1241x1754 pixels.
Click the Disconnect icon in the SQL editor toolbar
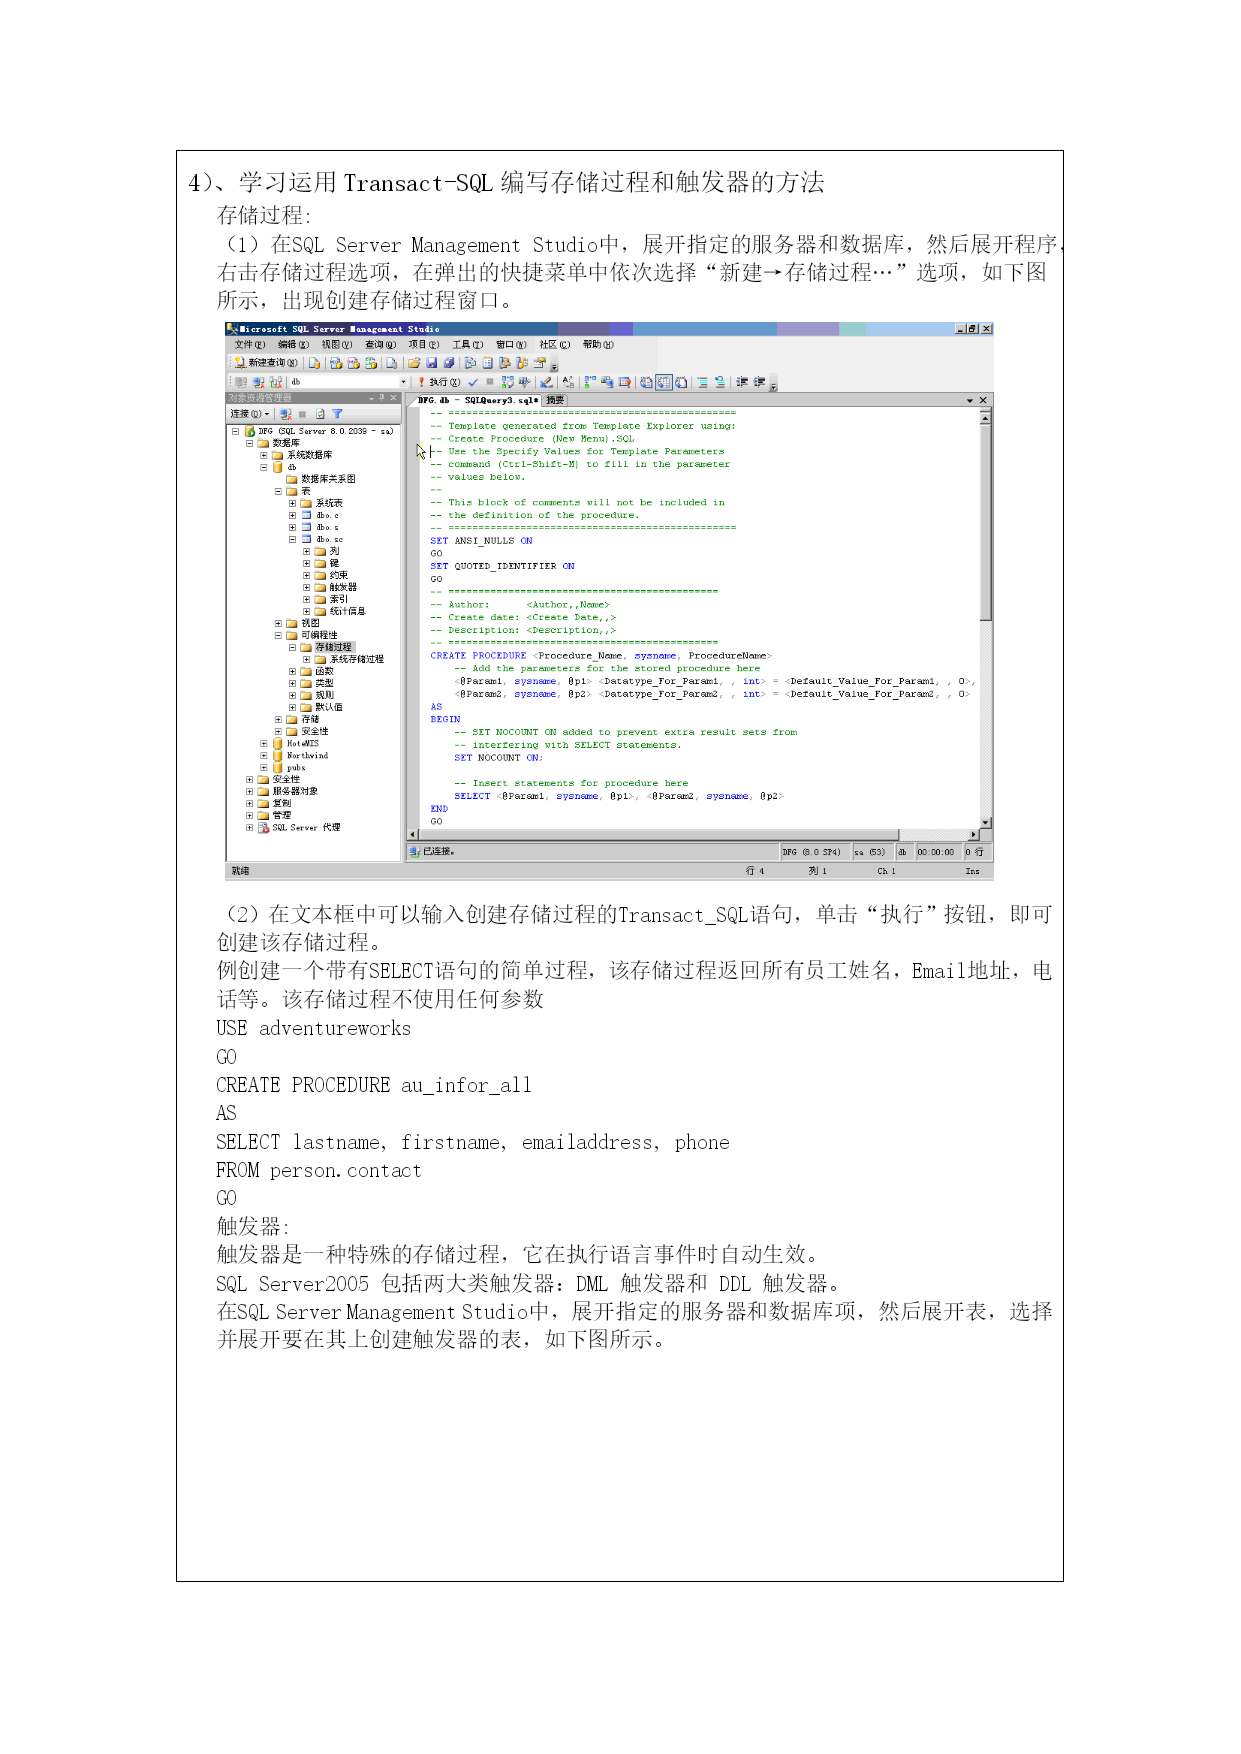pyautogui.click(x=258, y=382)
